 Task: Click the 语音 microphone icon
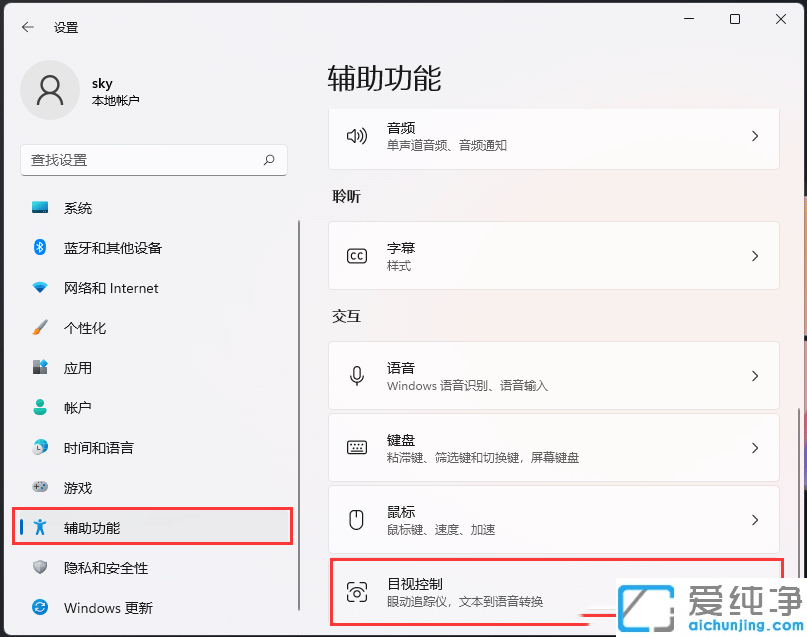(357, 376)
